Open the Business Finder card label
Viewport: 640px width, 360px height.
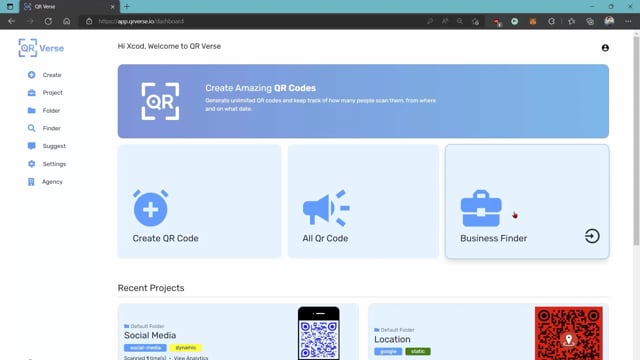coord(493,238)
